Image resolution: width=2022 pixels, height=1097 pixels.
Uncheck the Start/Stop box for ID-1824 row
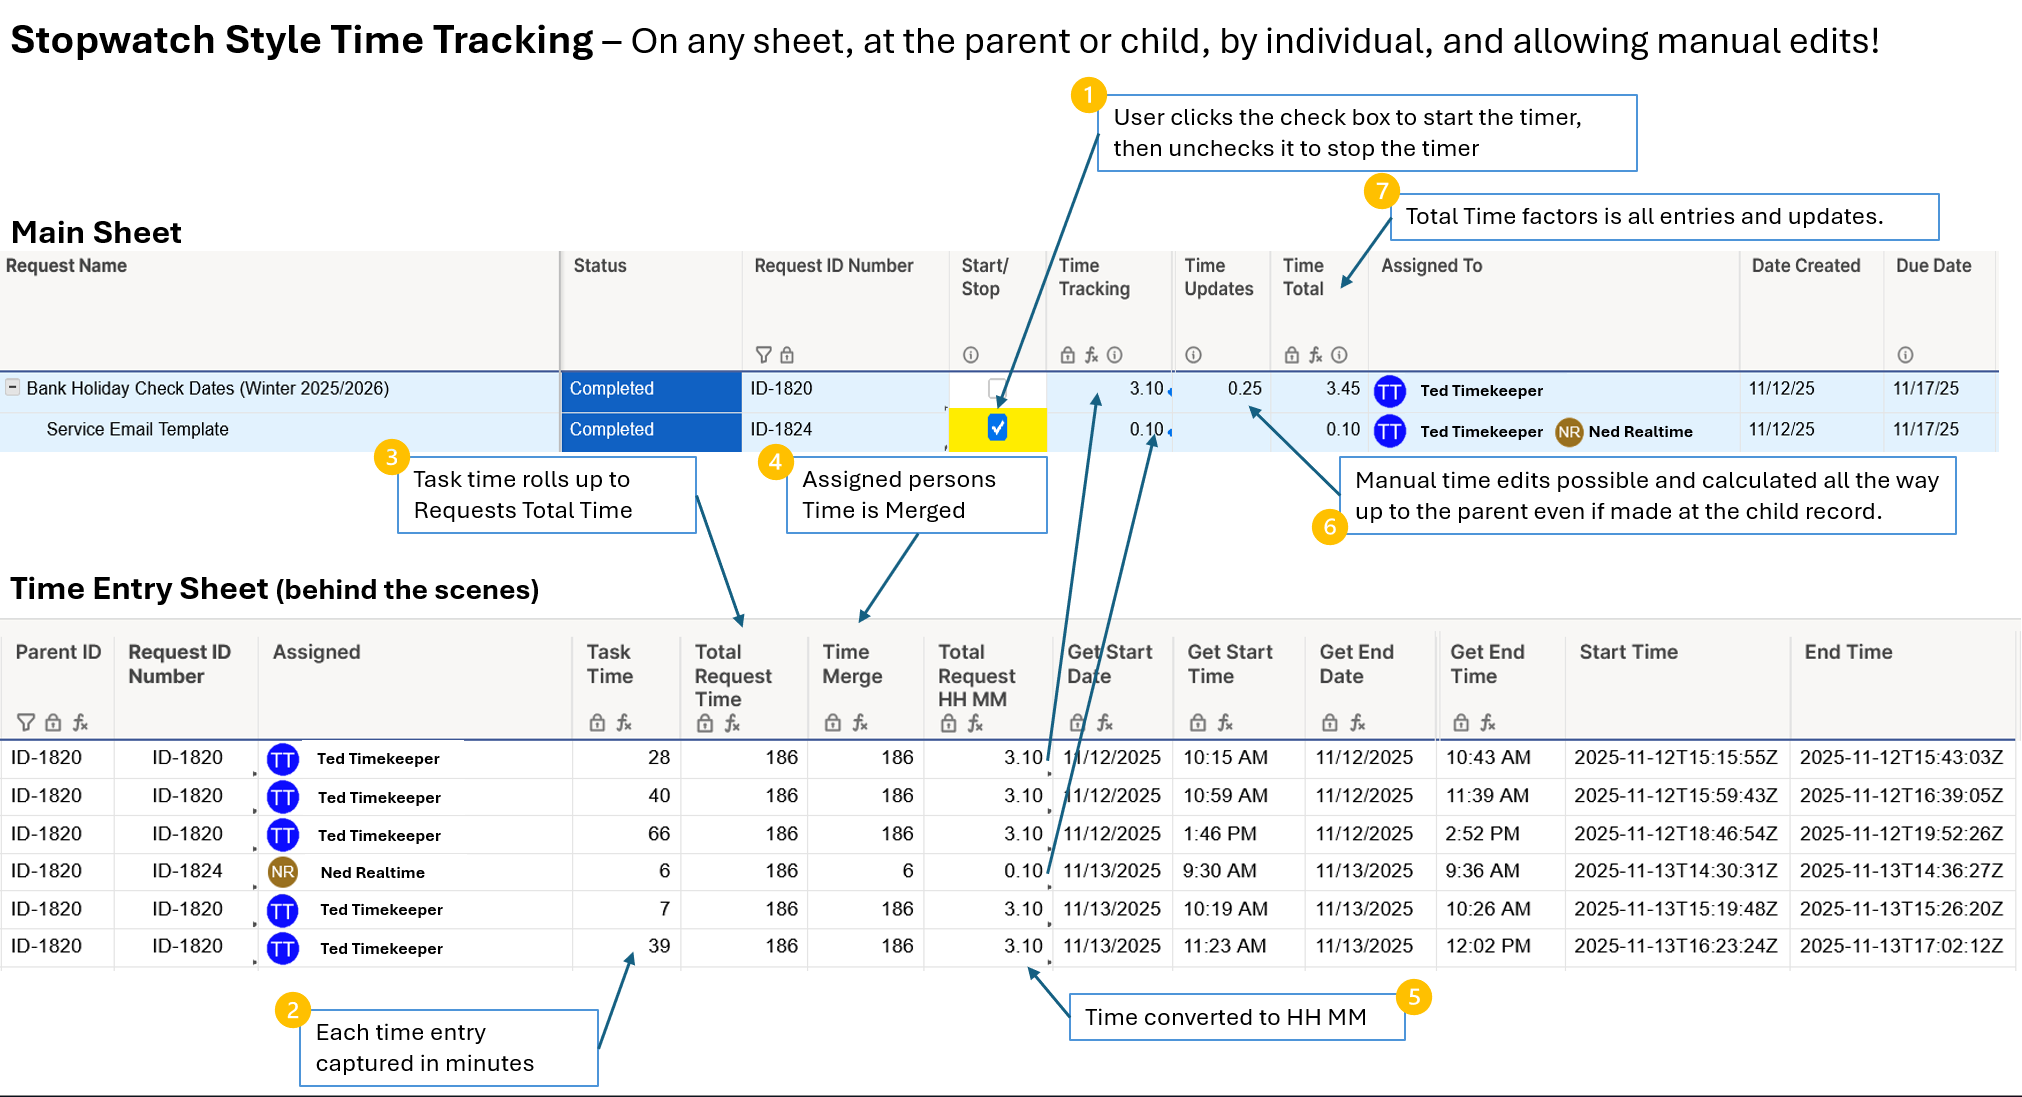click(x=997, y=428)
